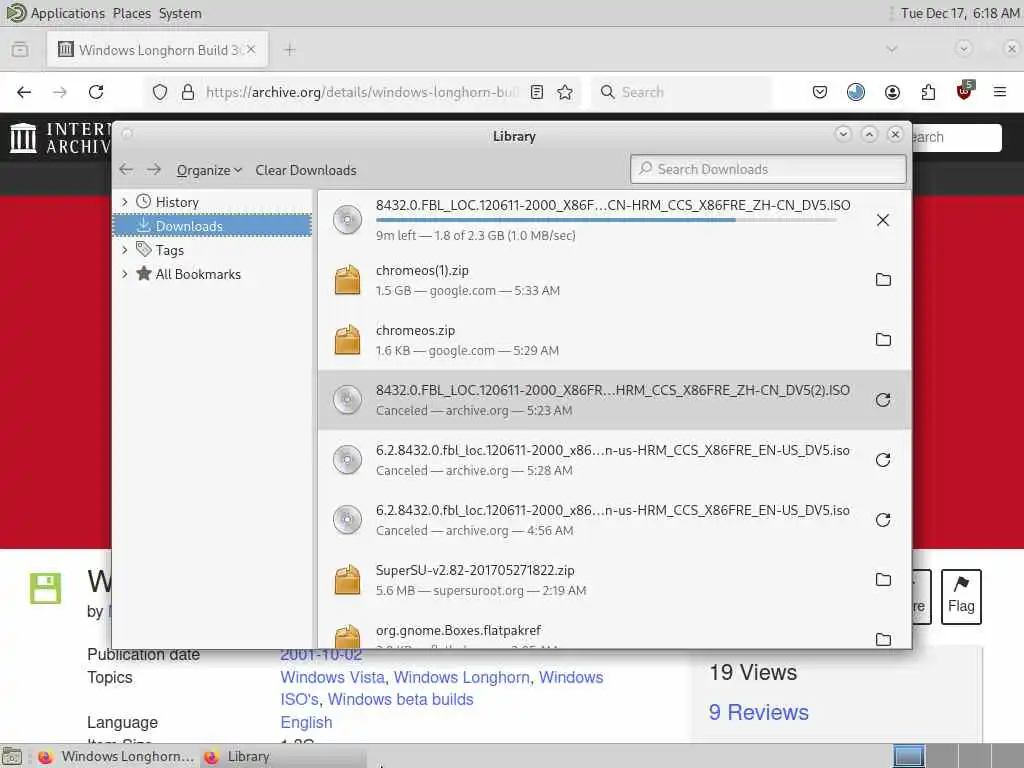Click the Library forward arrow

tap(153, 170)
